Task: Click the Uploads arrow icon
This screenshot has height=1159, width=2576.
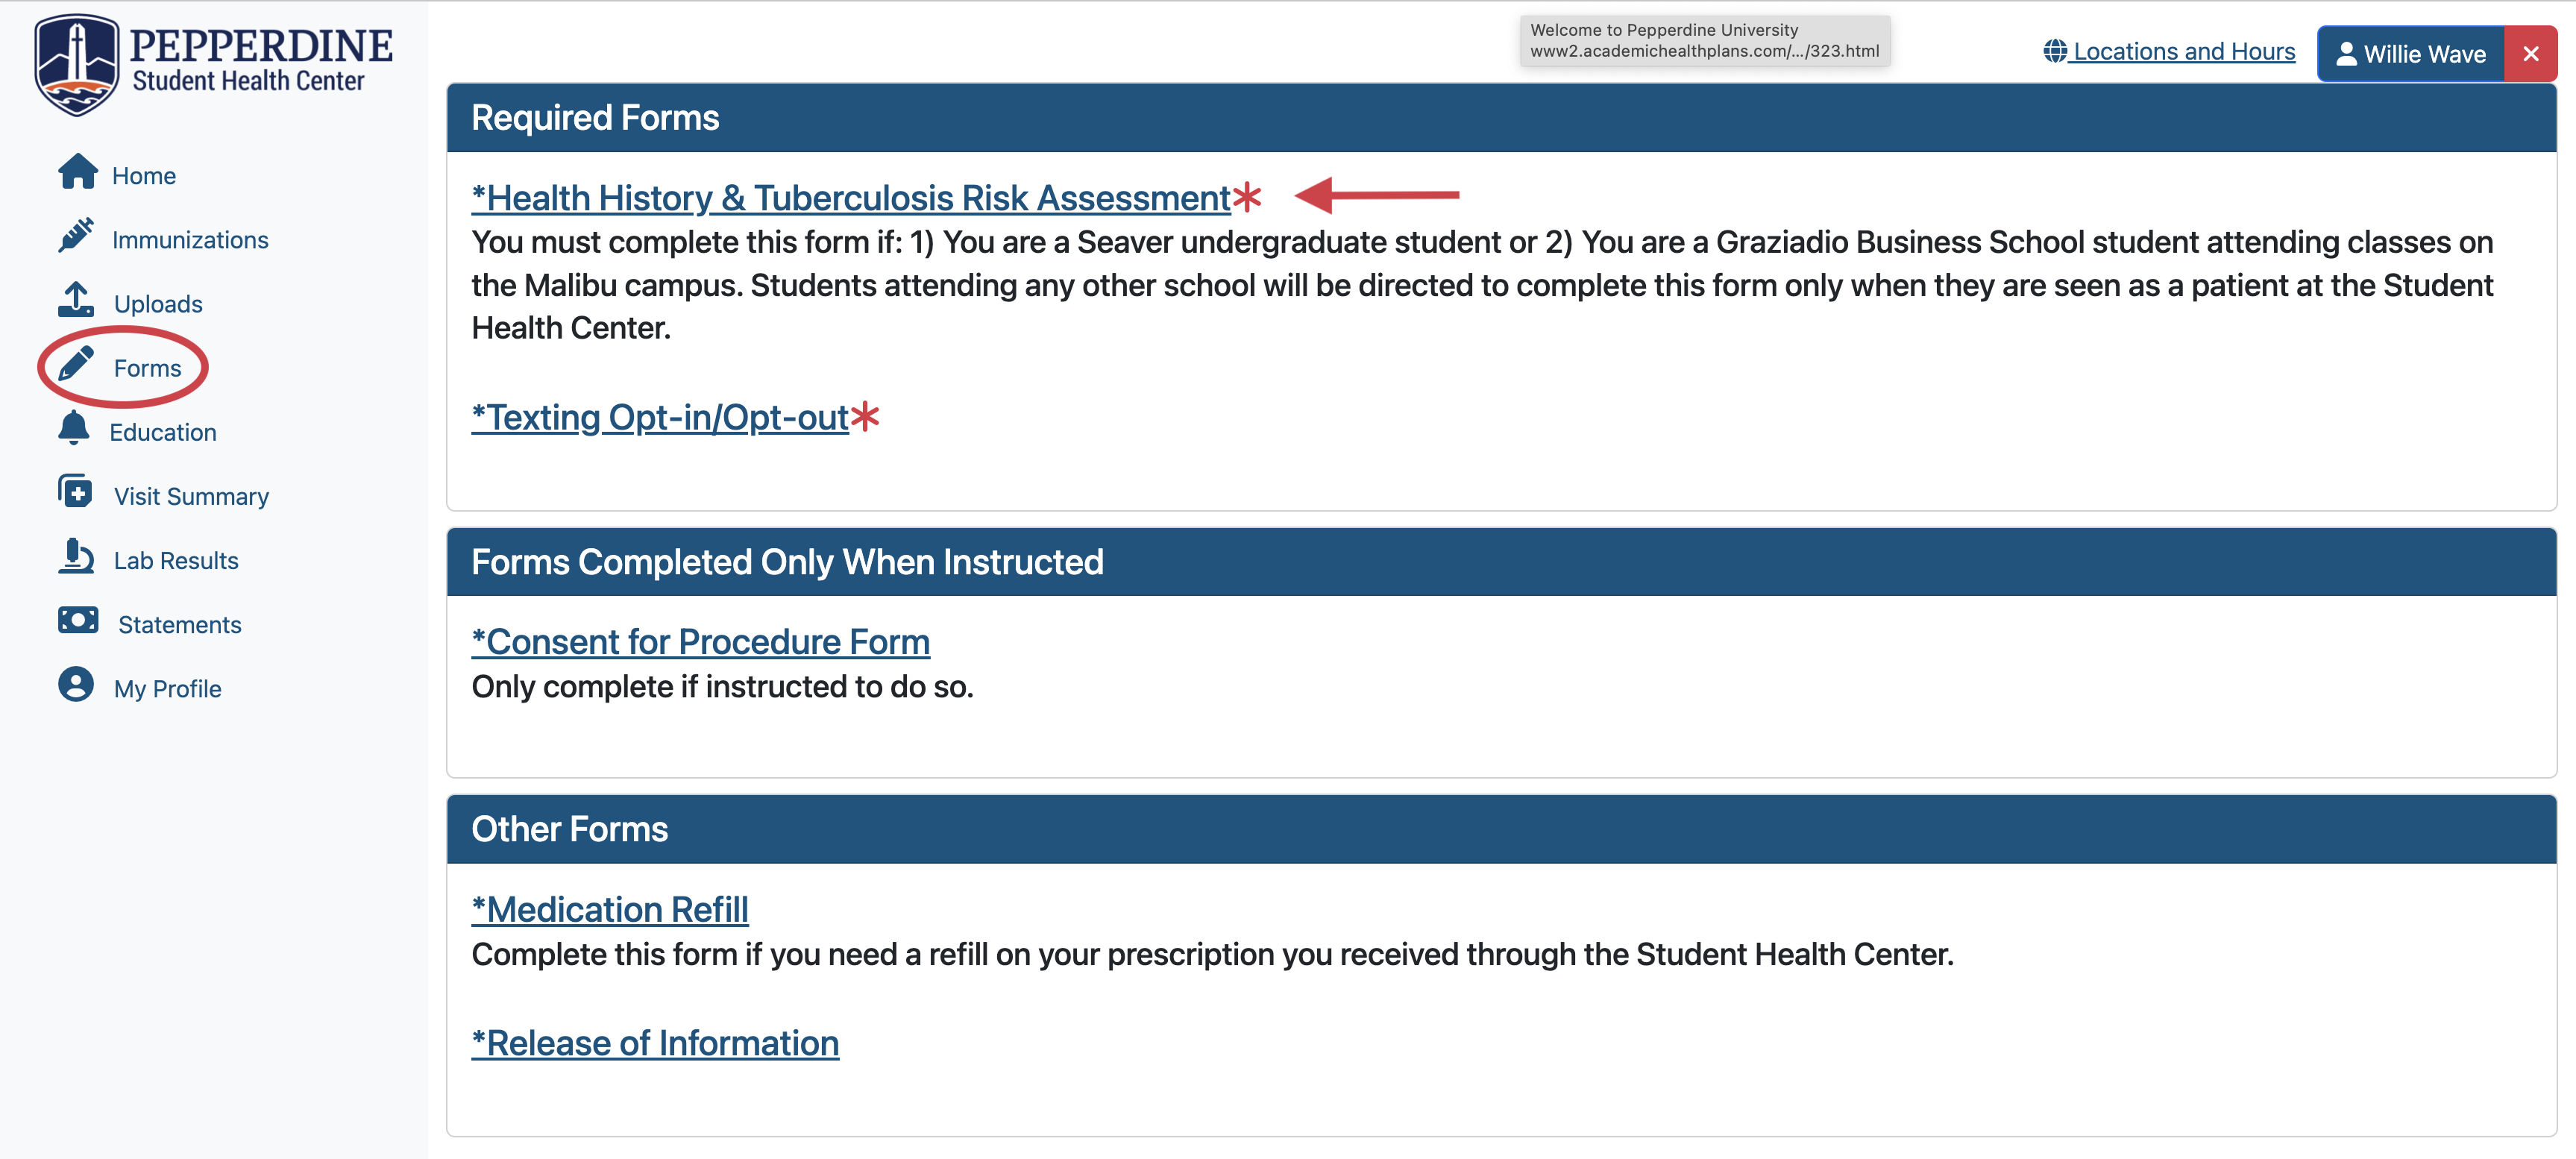Action: click(x=76, y=300)
